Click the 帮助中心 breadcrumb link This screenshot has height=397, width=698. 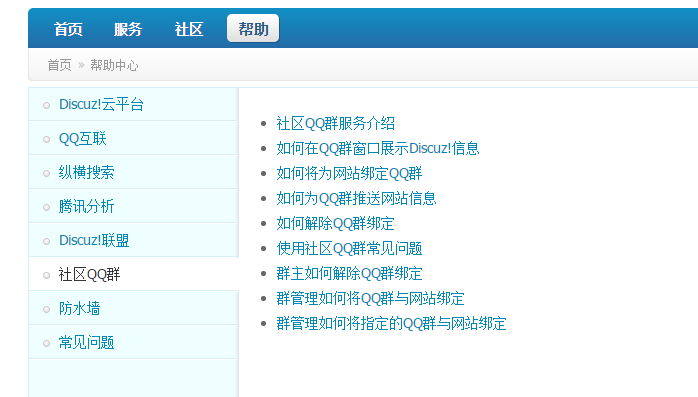(x=114, y=65)
